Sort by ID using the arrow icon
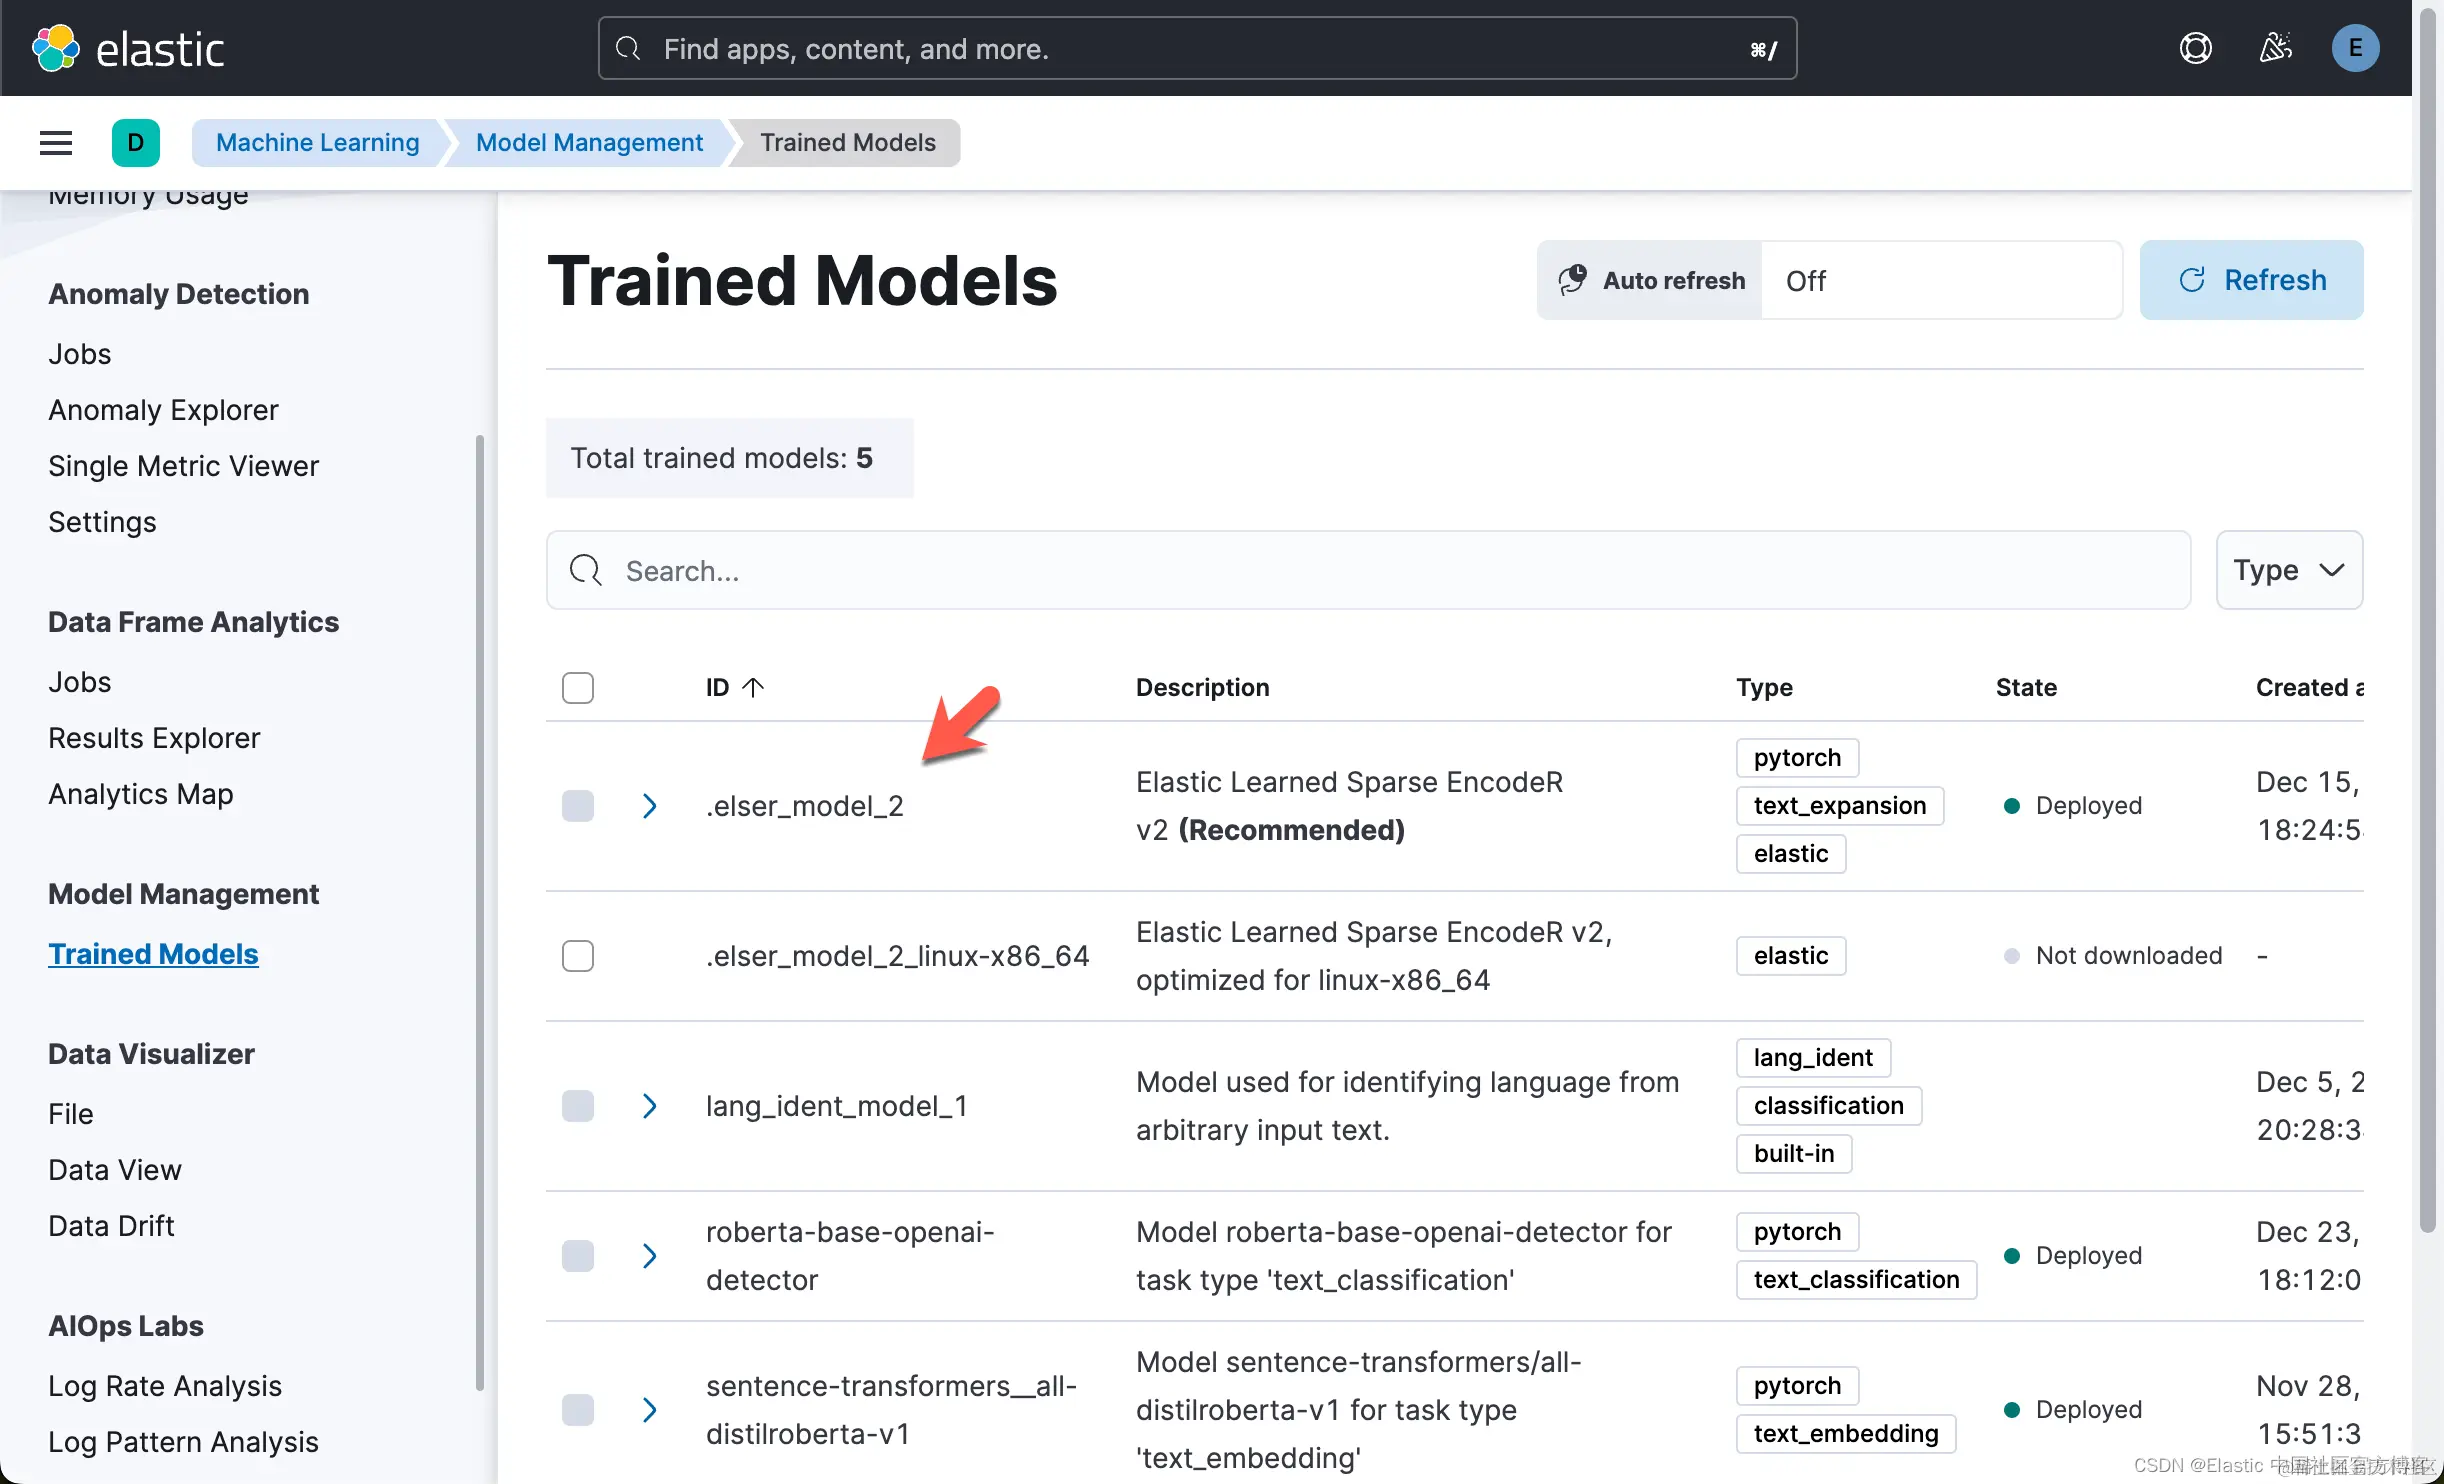The width and height of the screenshot is (2444, 1484). click(754, 687)
